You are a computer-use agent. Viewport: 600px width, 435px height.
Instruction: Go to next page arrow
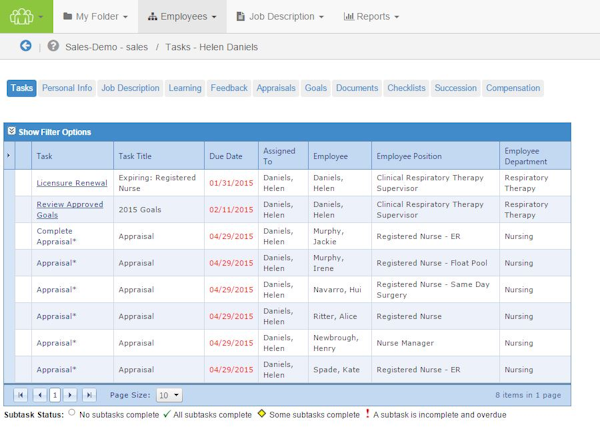click(70, 395)
